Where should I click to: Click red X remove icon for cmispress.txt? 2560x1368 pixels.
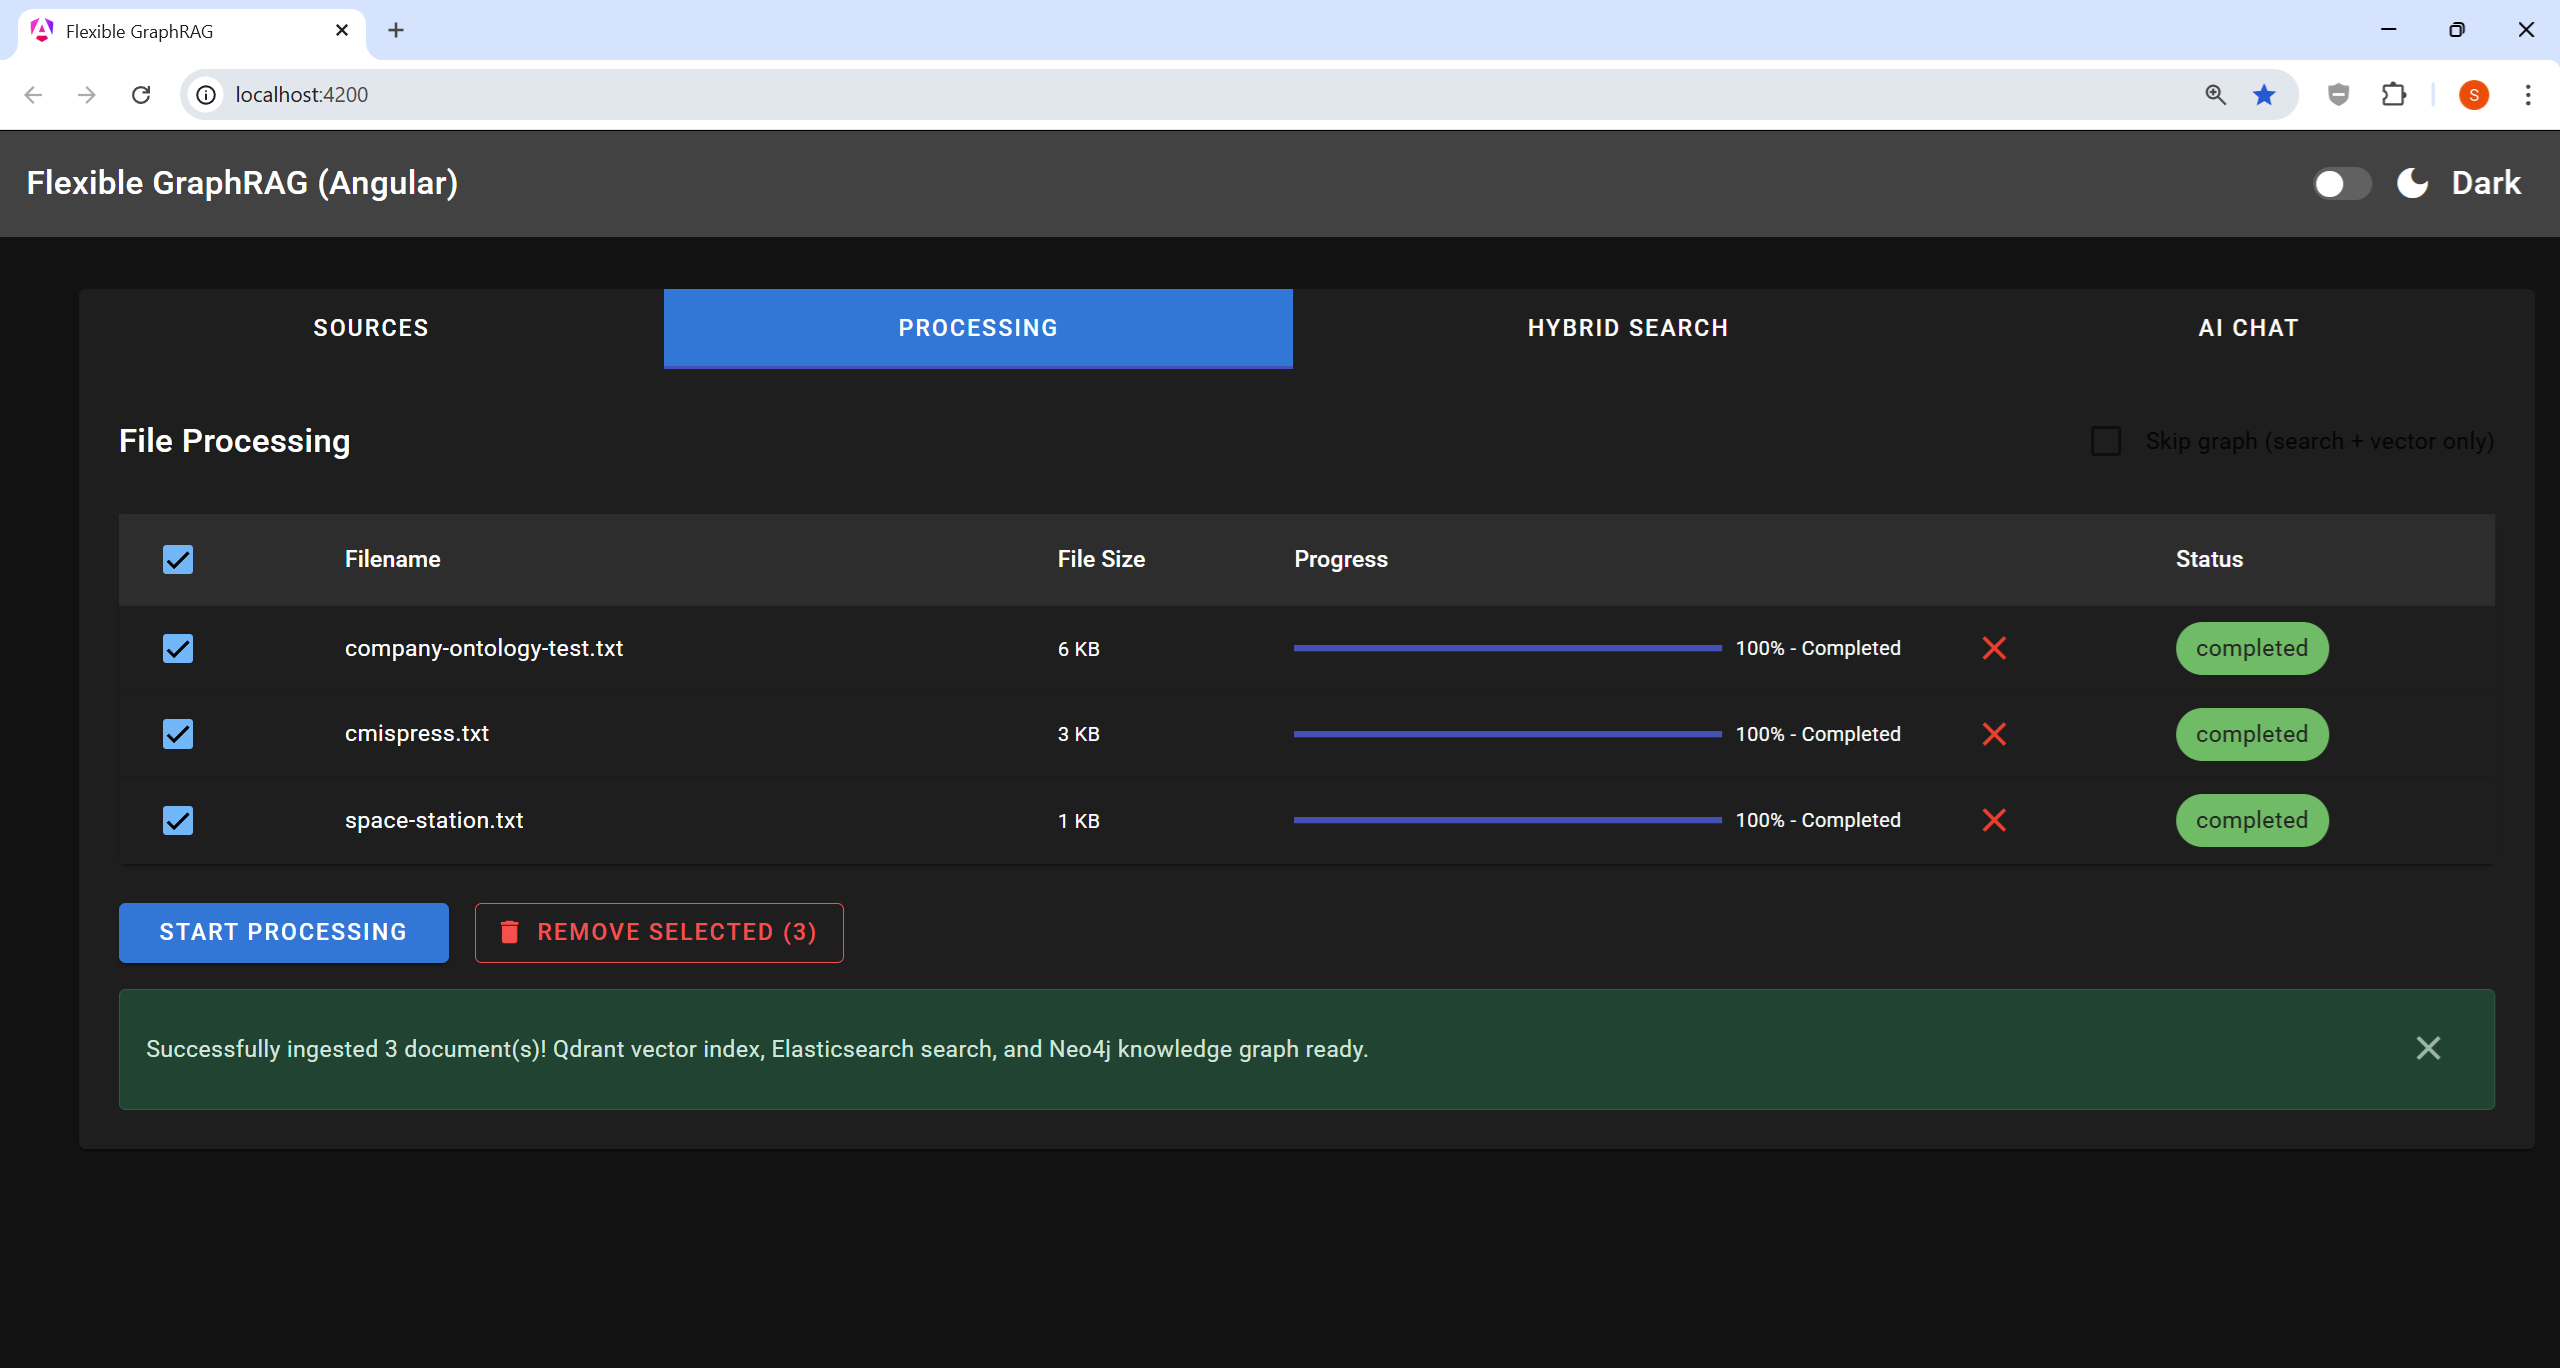pyautogui.click(x=1994, y=734)
